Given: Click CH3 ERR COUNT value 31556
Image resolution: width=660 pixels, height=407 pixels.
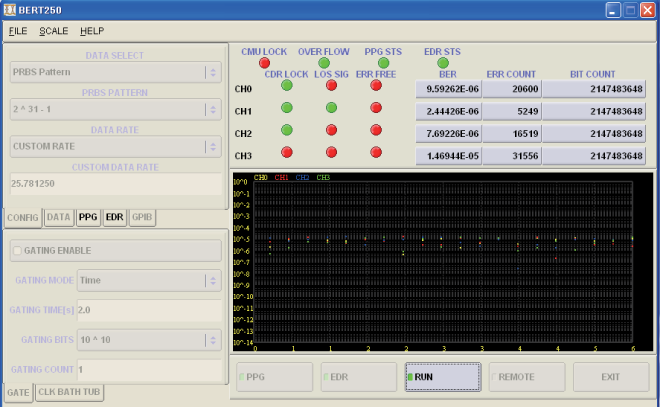Looking at the screenshot, I should pos(512,156).
